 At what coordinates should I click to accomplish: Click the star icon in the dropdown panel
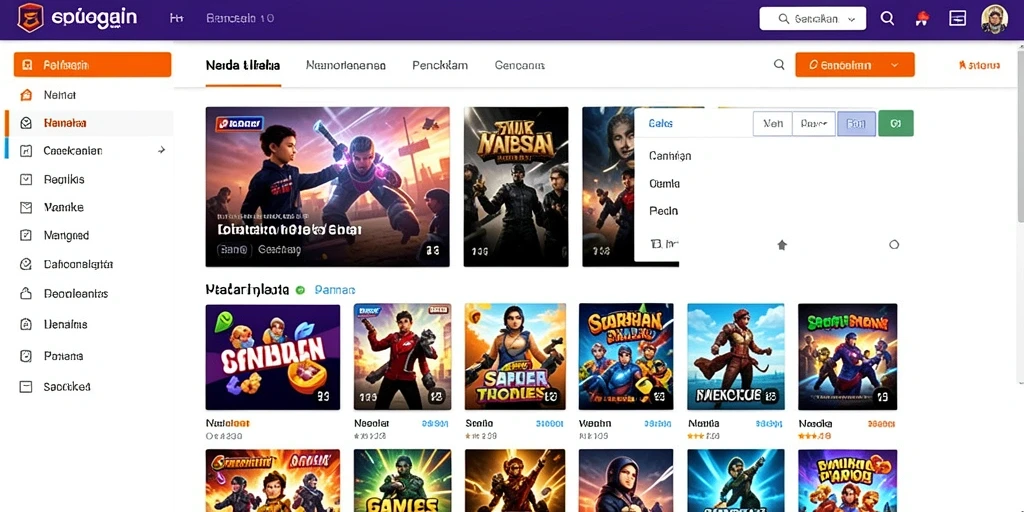[x=782, y=245]
